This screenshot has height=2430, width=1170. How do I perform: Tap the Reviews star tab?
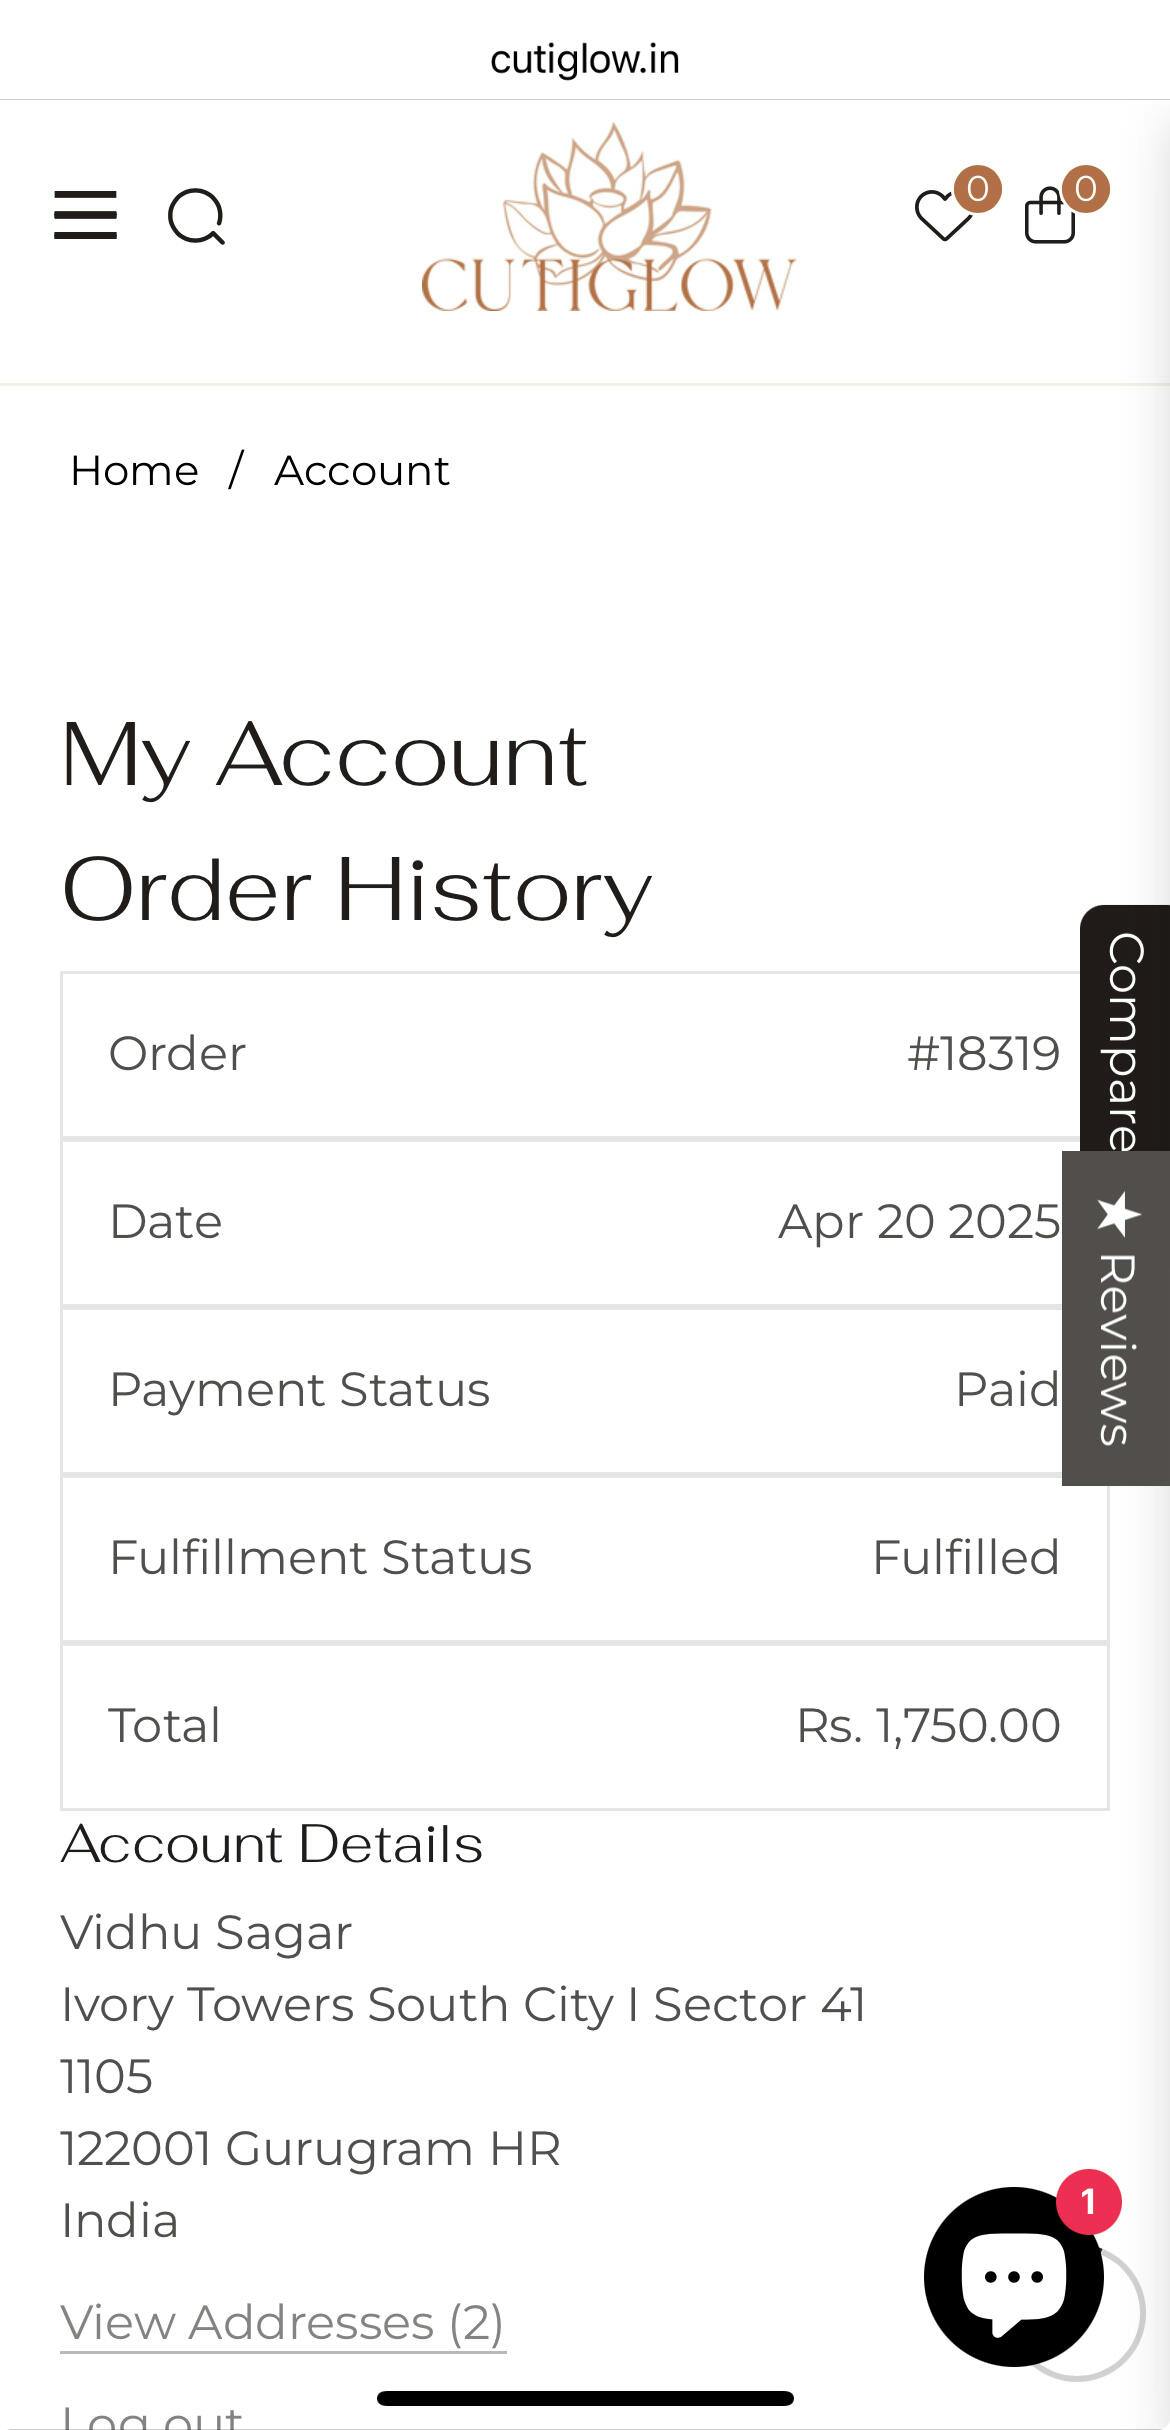[1117, 1318]
